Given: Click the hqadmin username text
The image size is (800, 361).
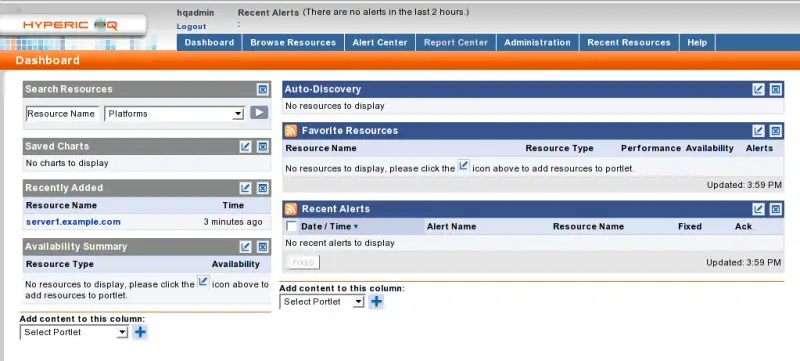Looking at the screenshot, I should [x=195, y=13].
